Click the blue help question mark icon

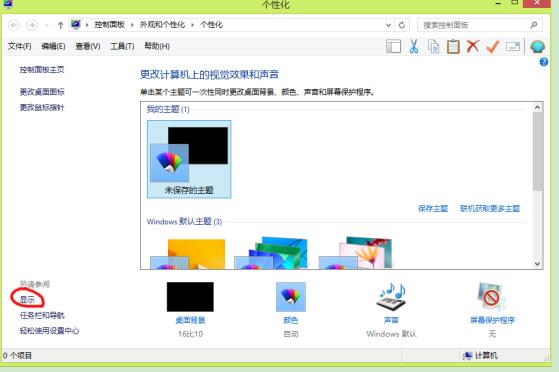click(x=544, y=62)
